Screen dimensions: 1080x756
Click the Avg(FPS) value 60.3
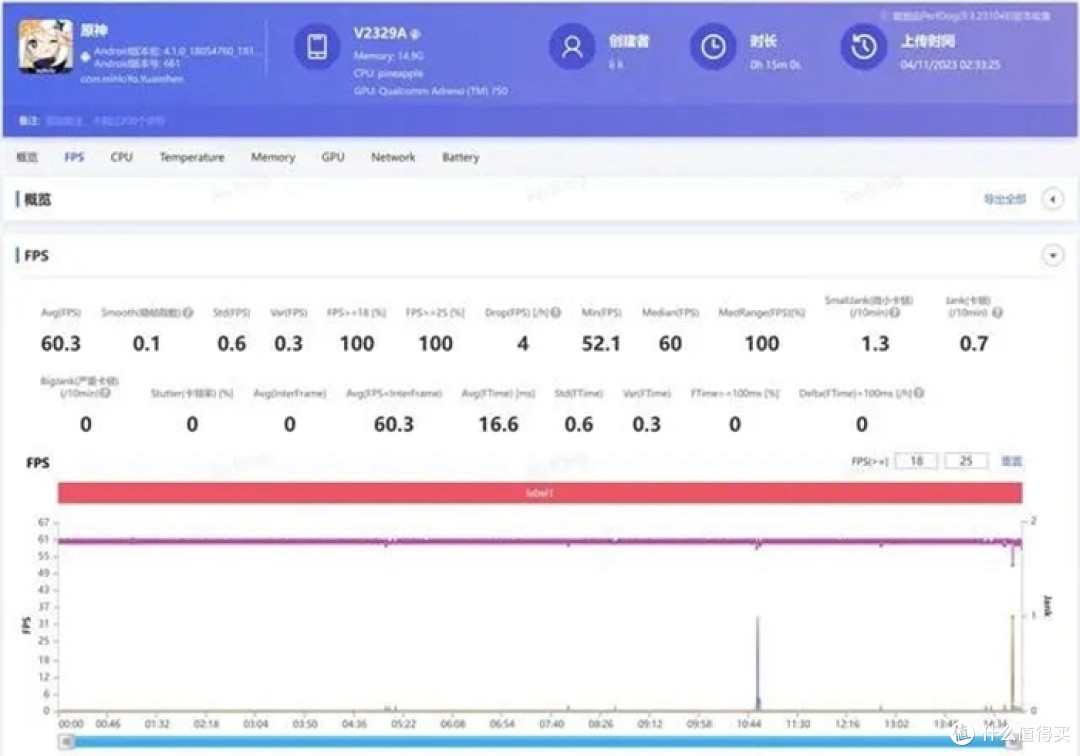click(61, 344)
